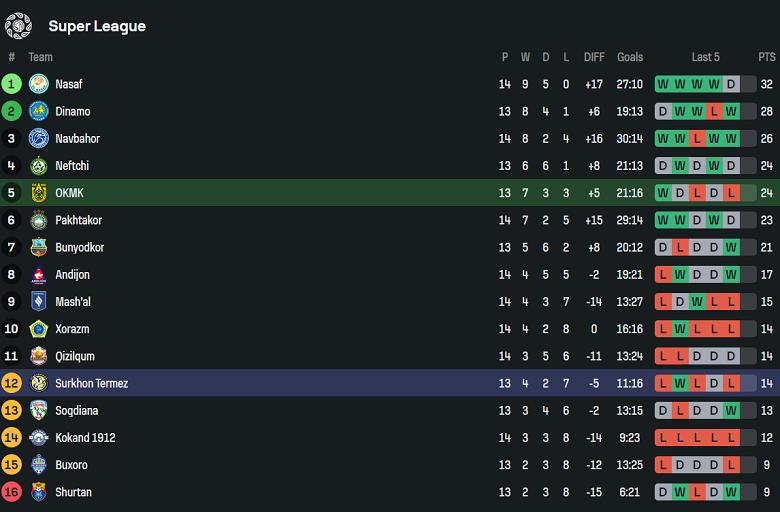Sort table by PTS column header

click(x=767, y=57)
